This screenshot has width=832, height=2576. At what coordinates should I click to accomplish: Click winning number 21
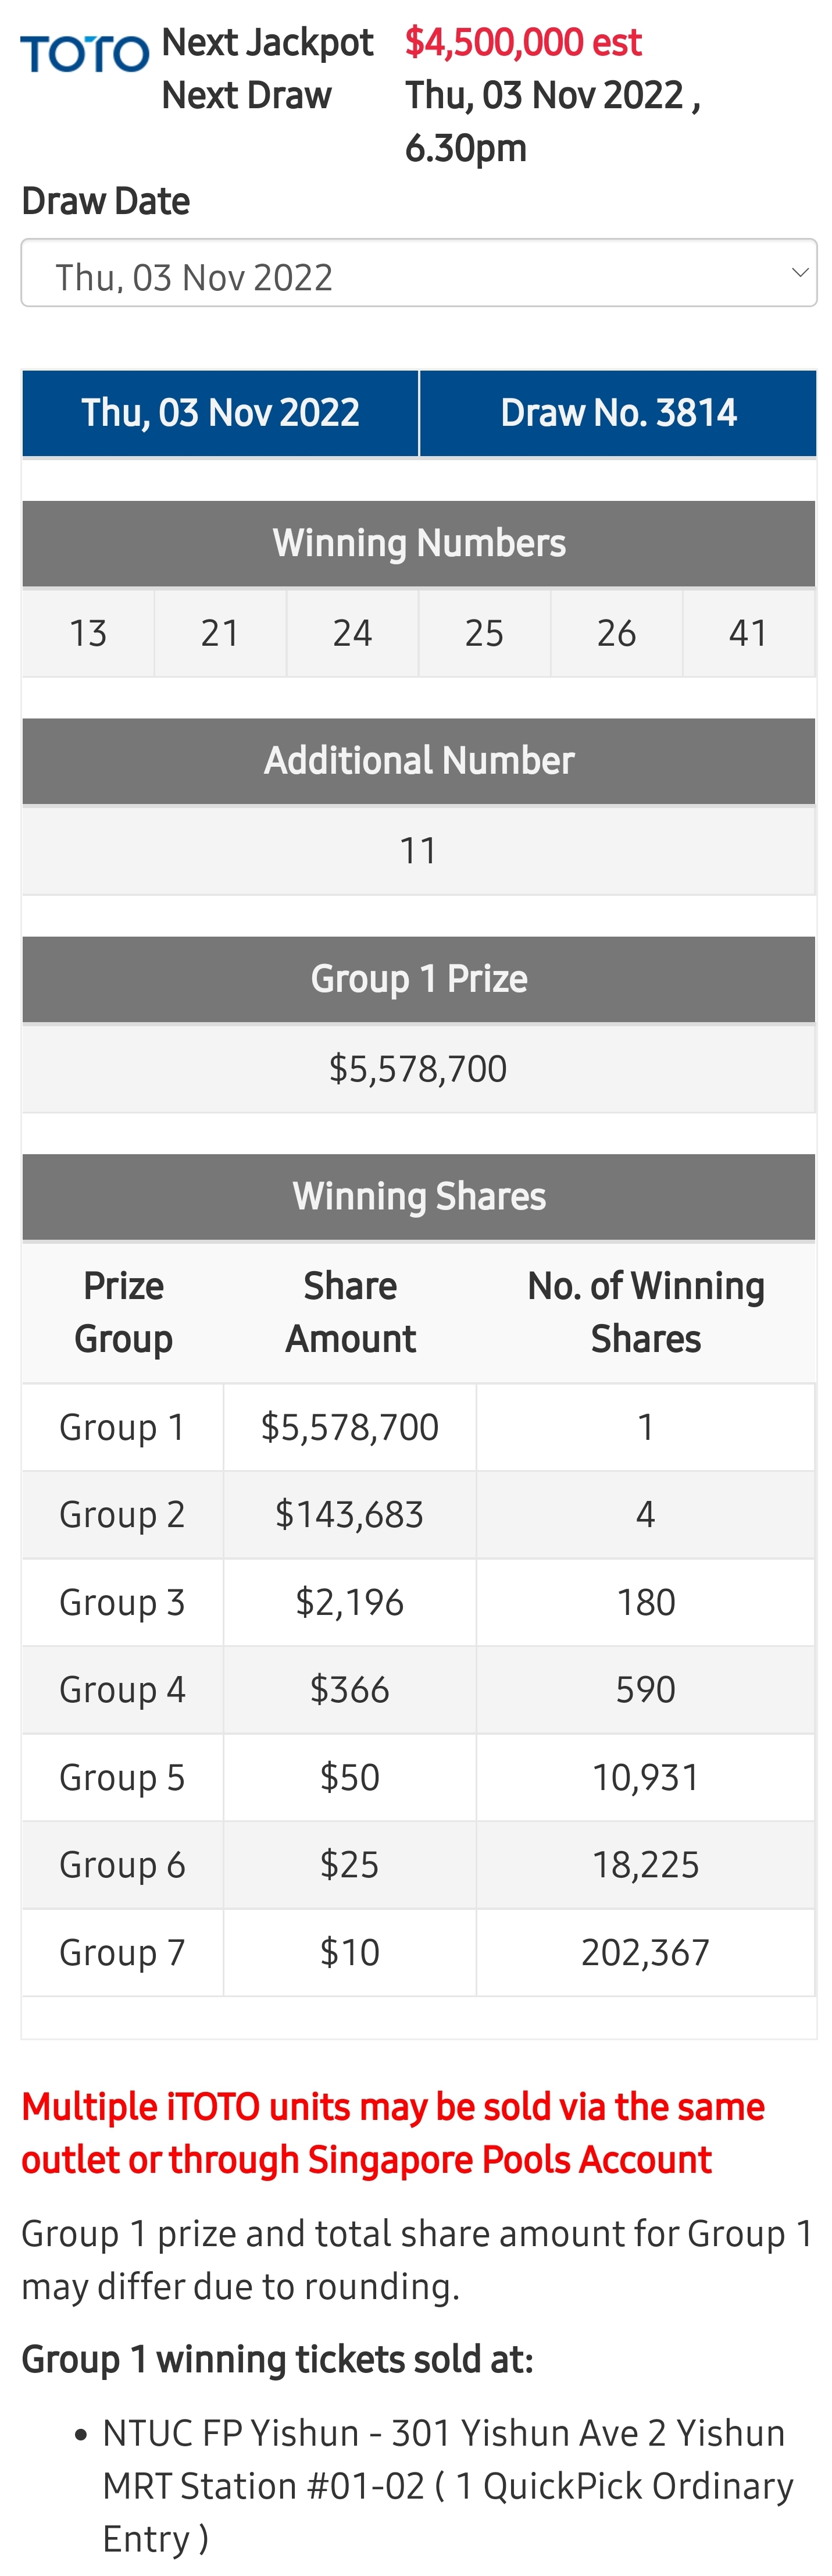pos(220,633)
